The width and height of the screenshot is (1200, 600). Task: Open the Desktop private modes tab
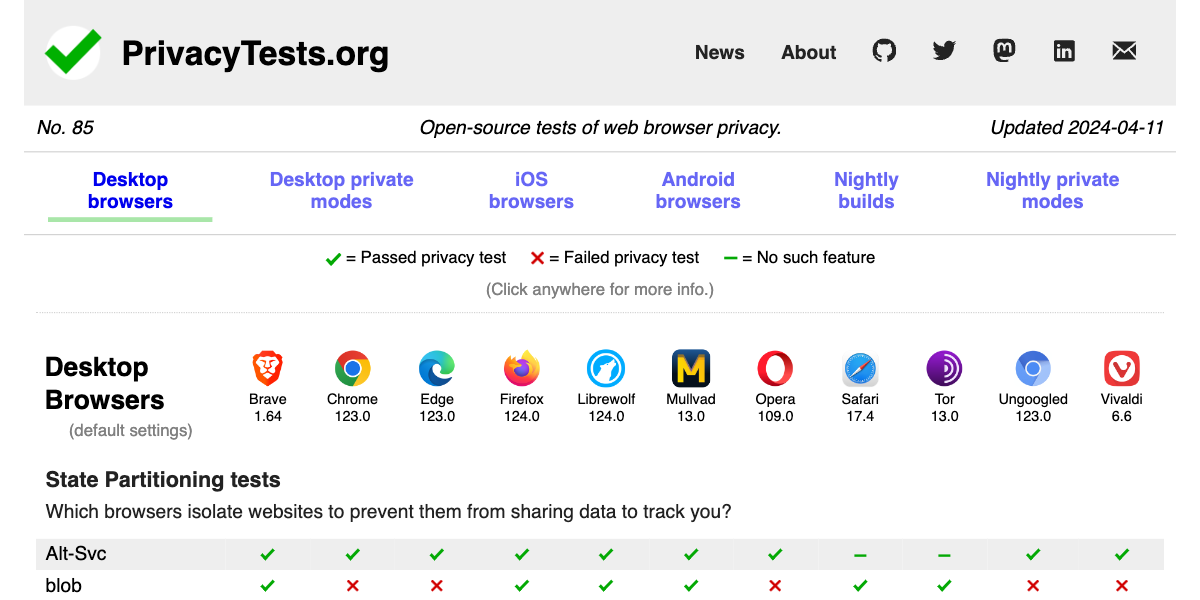[341, 191]
